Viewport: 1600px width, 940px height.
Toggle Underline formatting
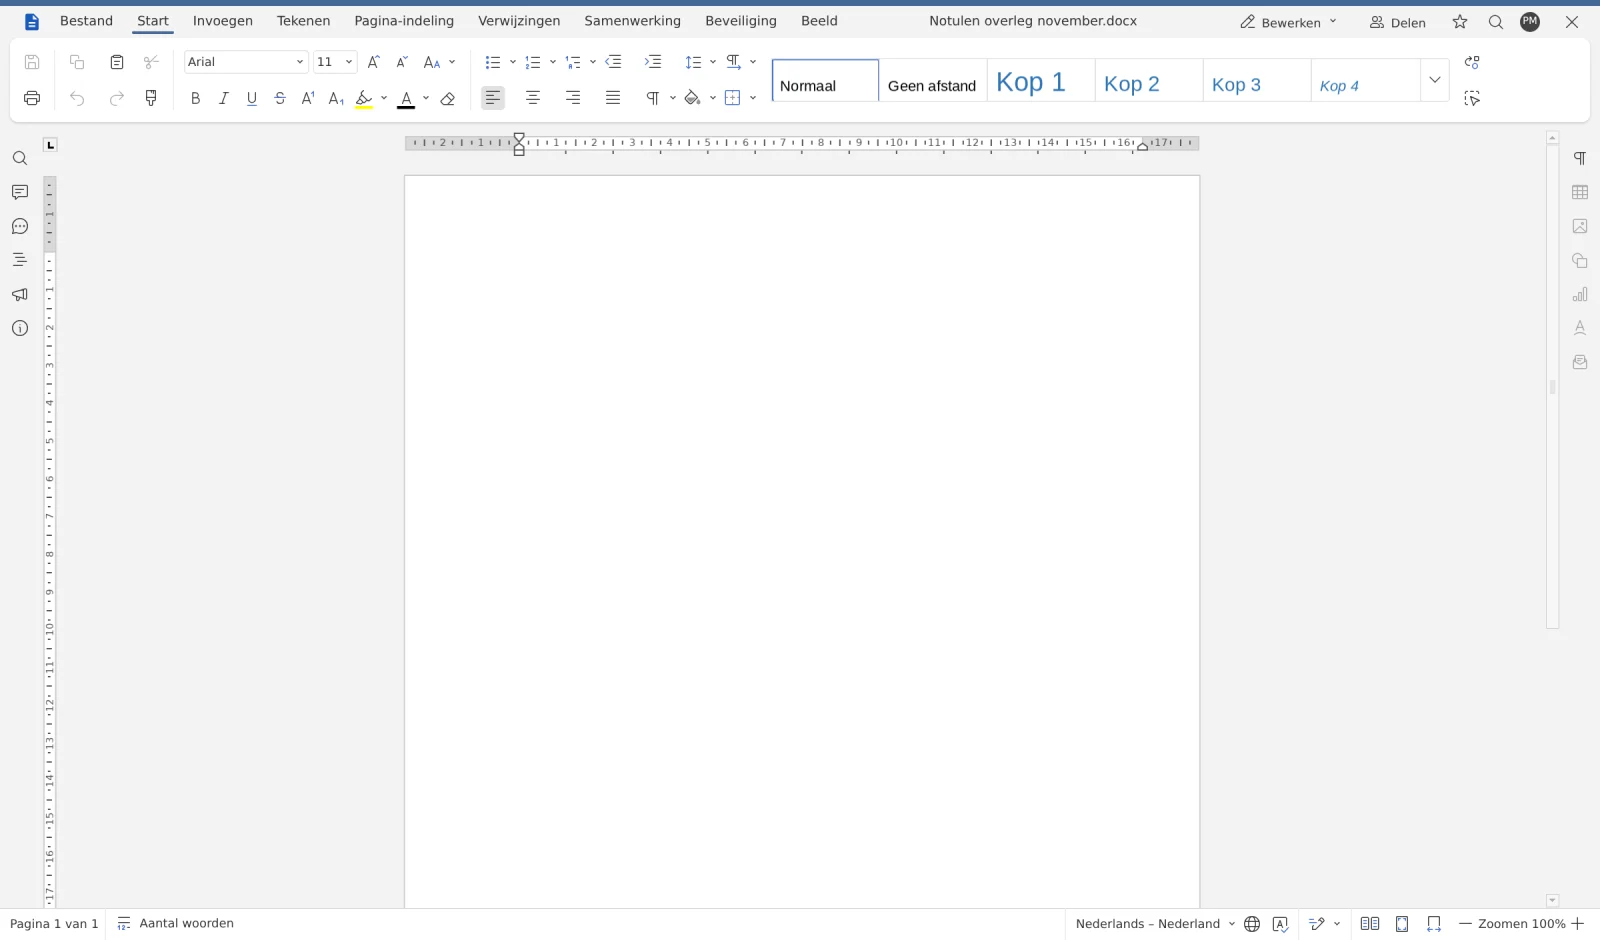(x=251, y=98)
